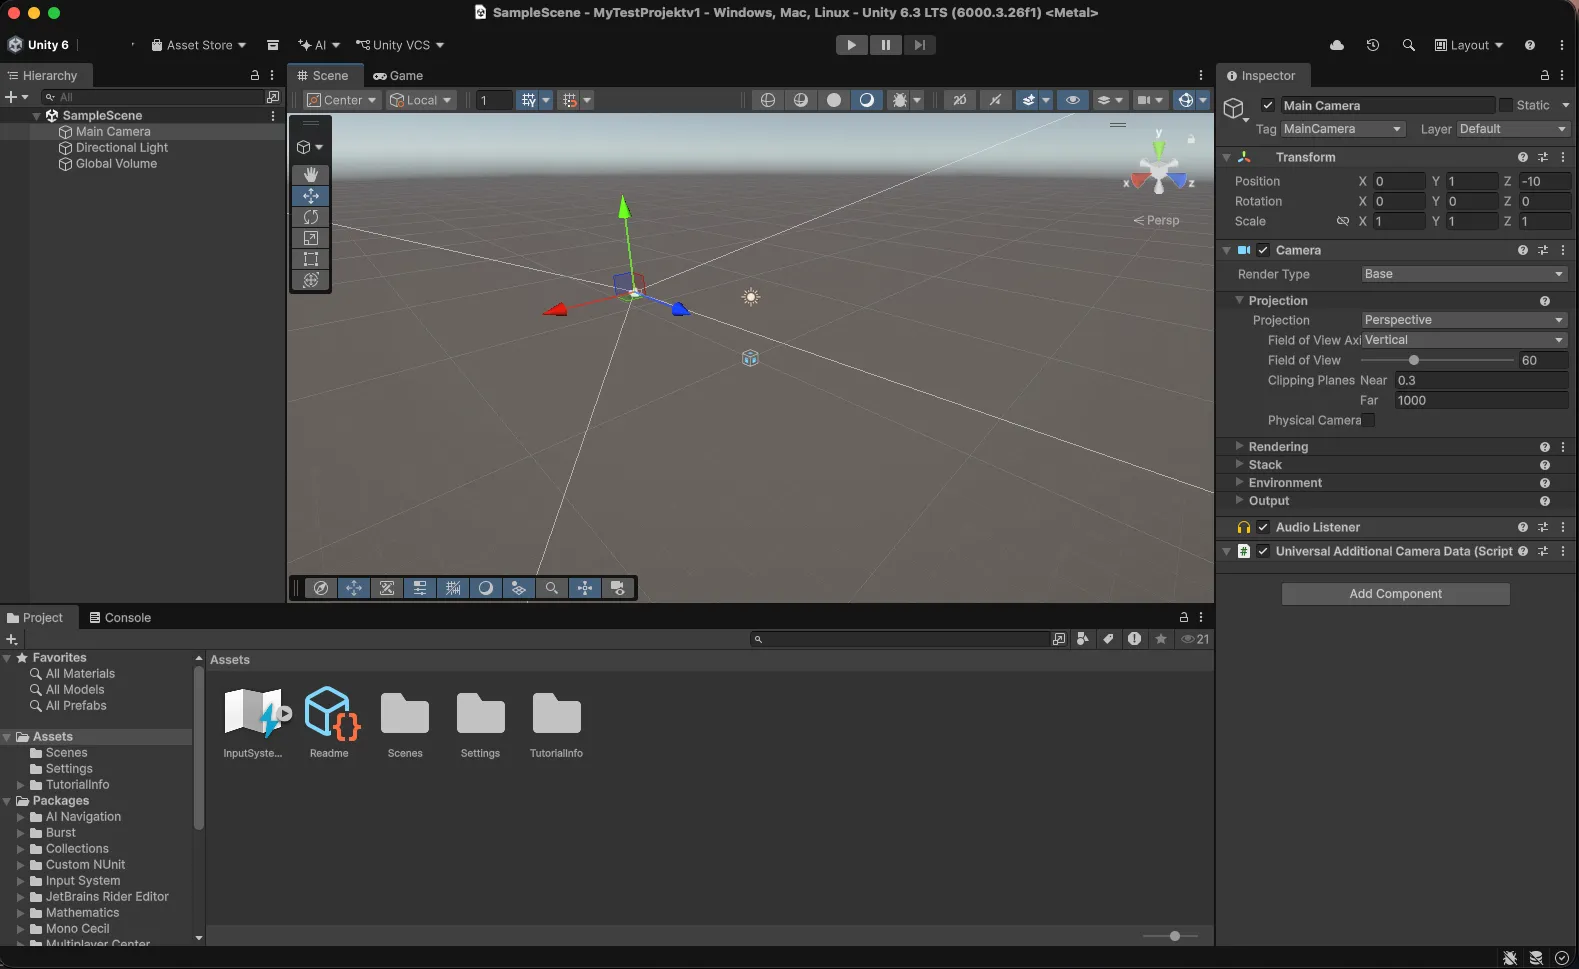Switch to the Console tab

120,618
